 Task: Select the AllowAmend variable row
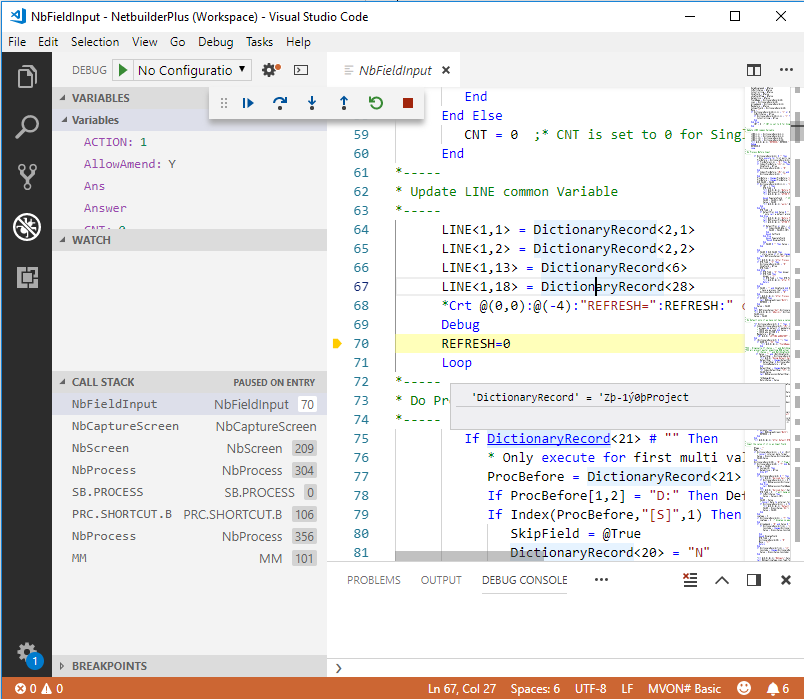190,164
